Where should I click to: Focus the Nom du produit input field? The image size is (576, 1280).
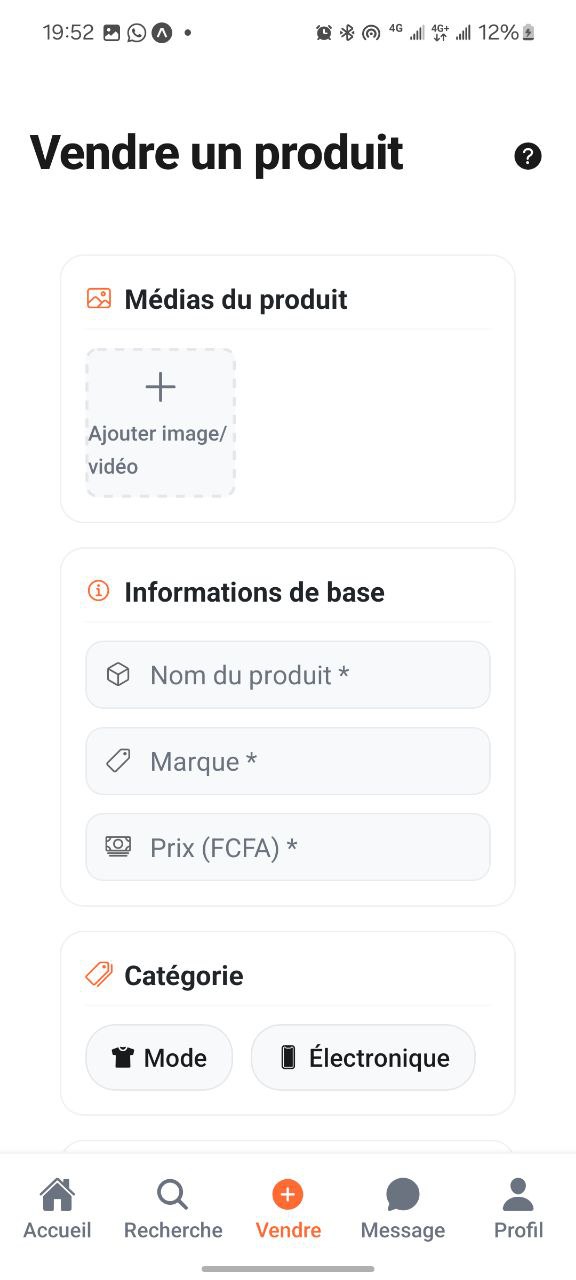(x=287, y=674)
